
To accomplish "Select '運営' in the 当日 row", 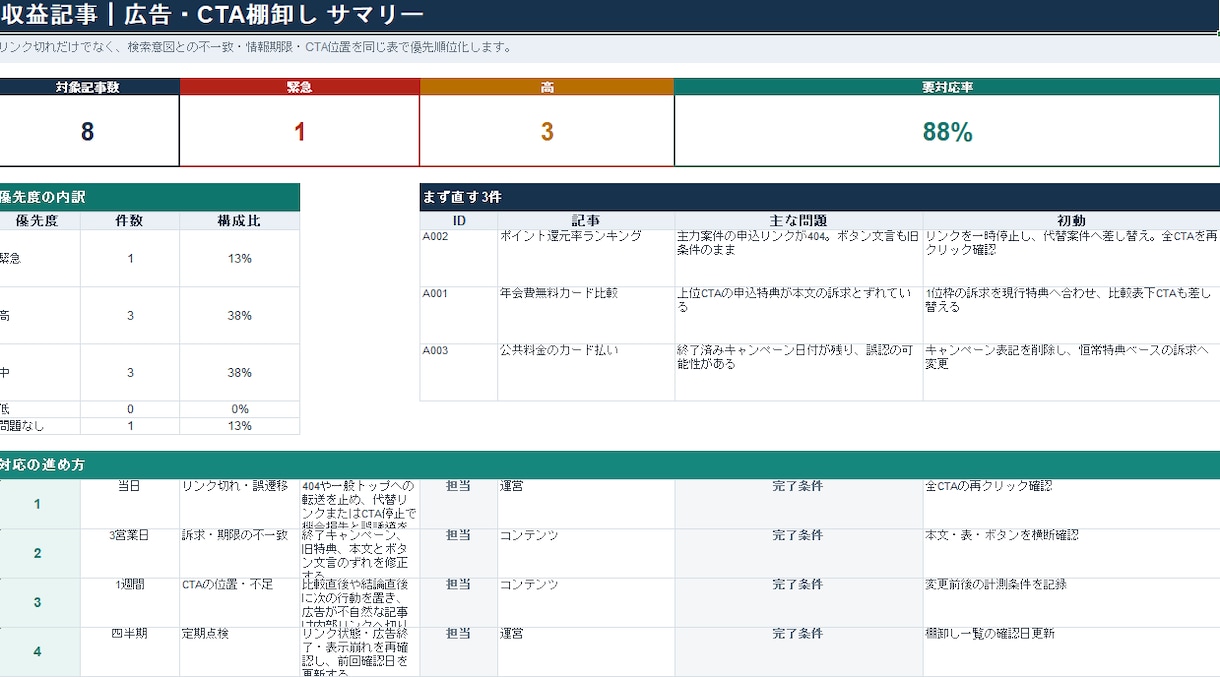I will click(586, 504).
